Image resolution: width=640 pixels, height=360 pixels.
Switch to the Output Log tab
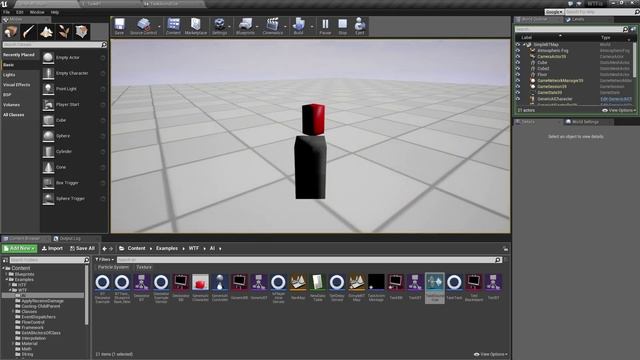click(70, 238)
